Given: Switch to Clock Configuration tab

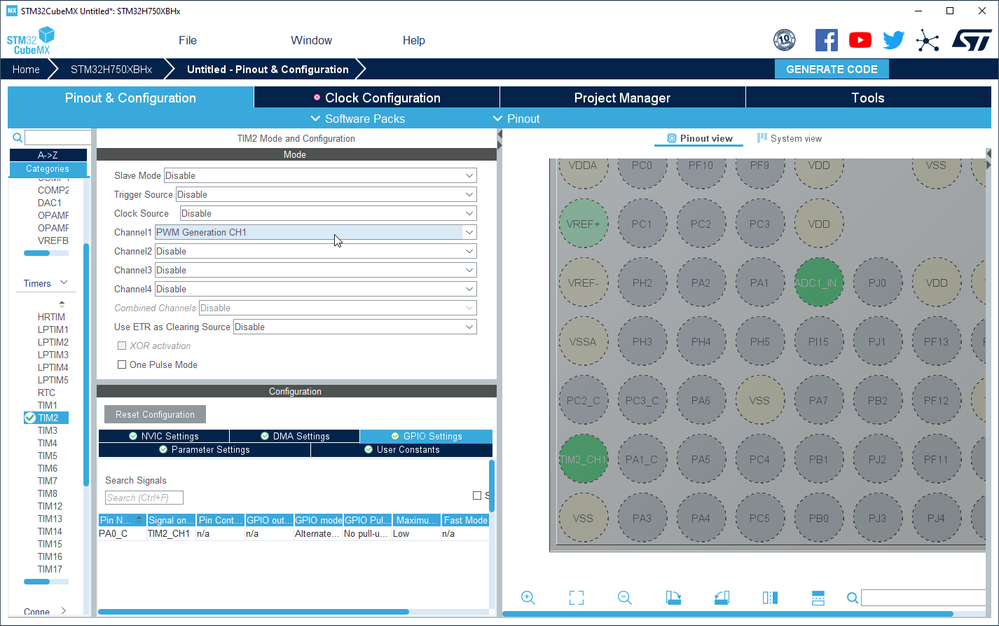Looking at the screenshot, I should click(x=377, y=97).
